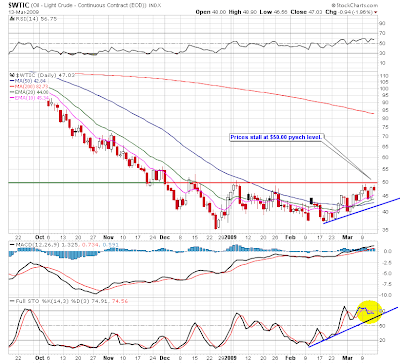Click the 110 label on price axis

(x=383, y=76)
